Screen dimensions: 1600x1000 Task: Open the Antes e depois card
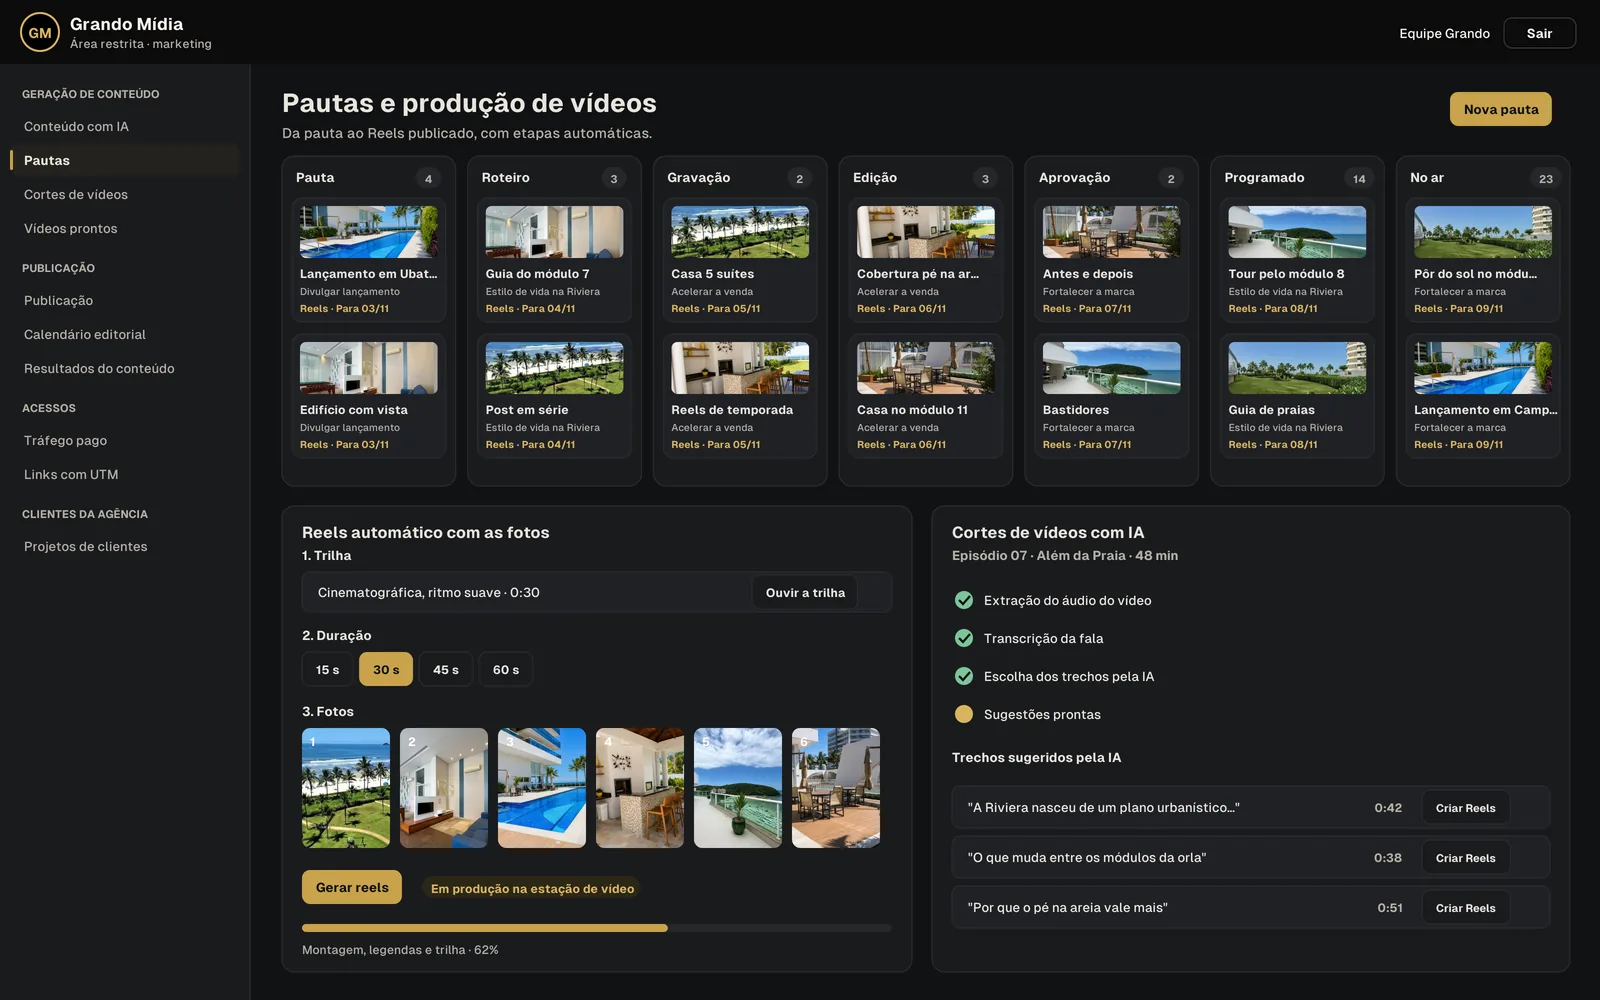tap(1111, 260)
